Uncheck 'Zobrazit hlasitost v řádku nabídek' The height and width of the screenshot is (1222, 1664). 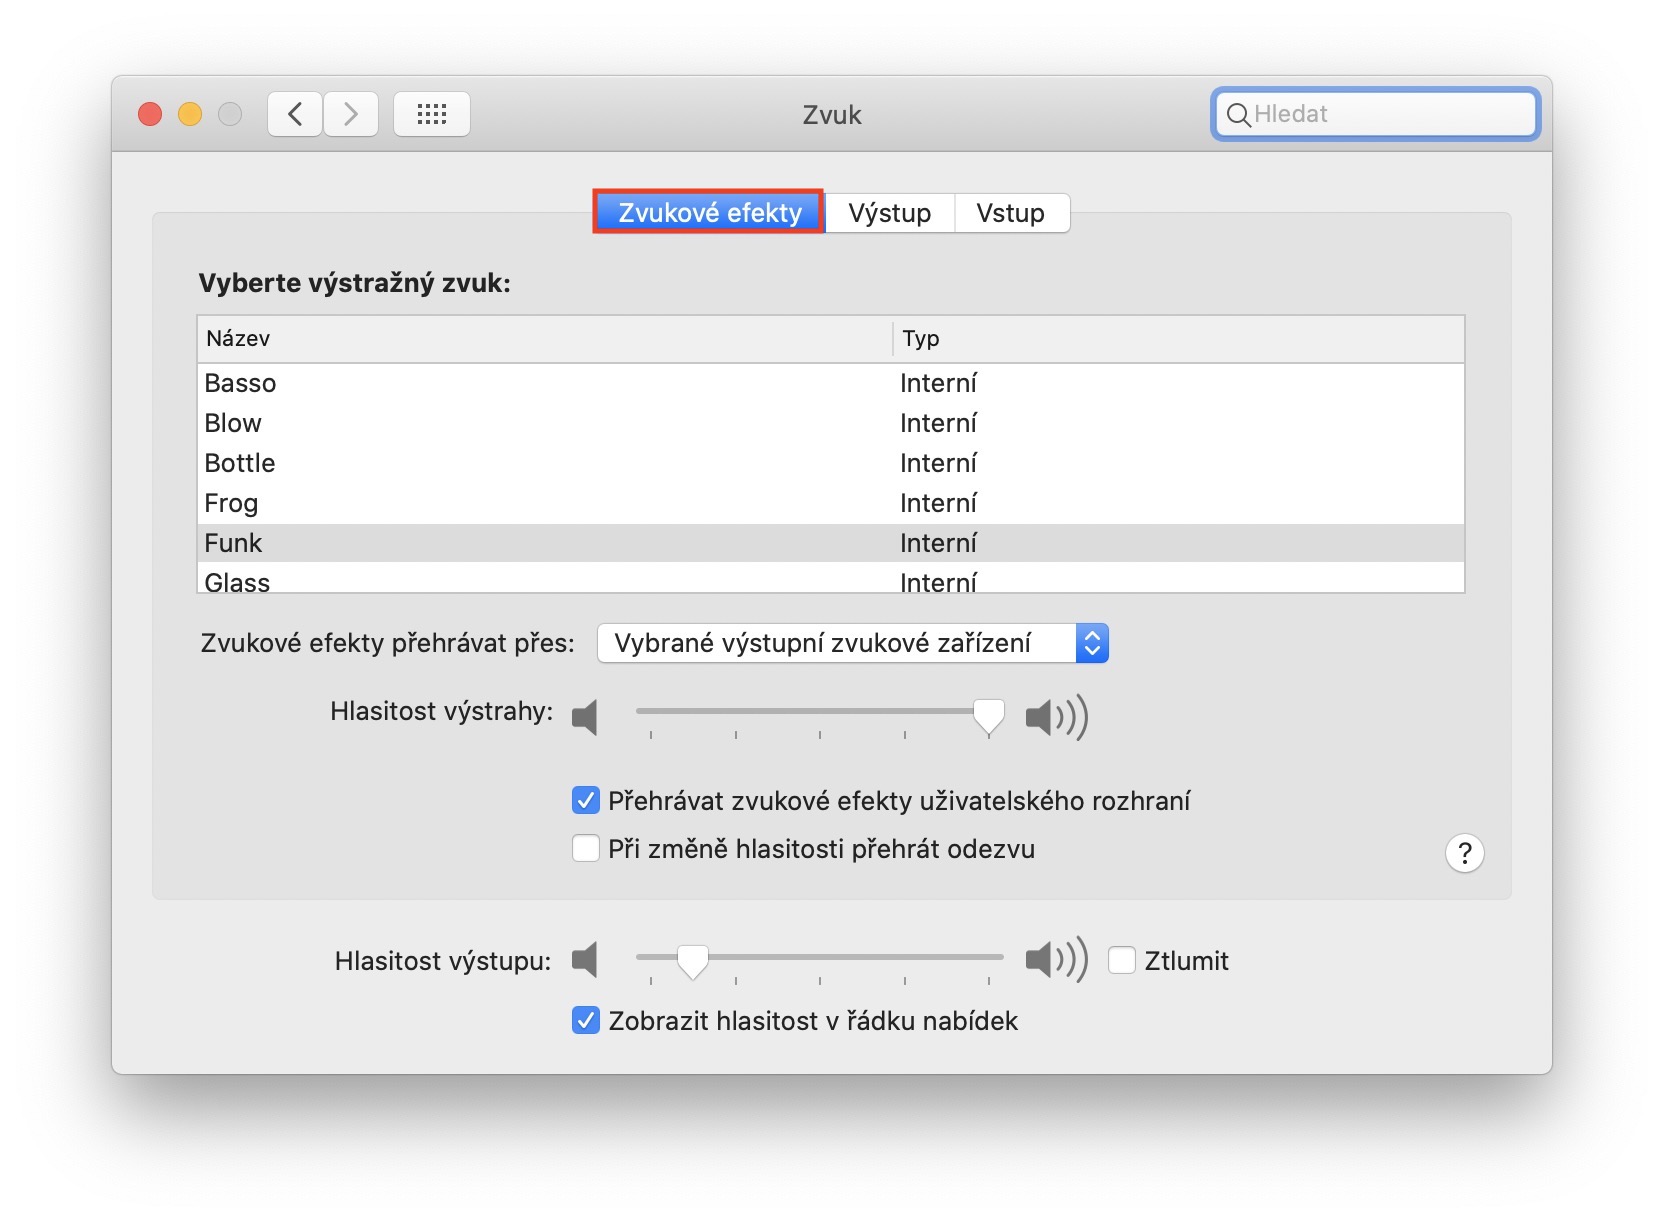coord(586,1020)
